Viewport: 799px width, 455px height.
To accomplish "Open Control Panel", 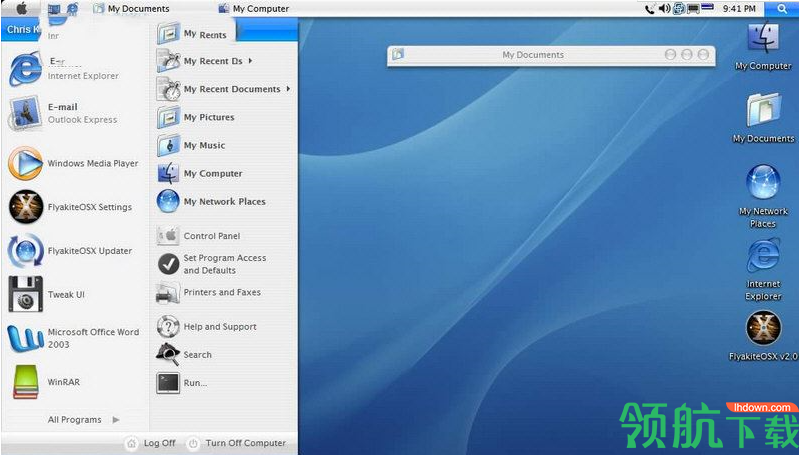I will 198,236.
